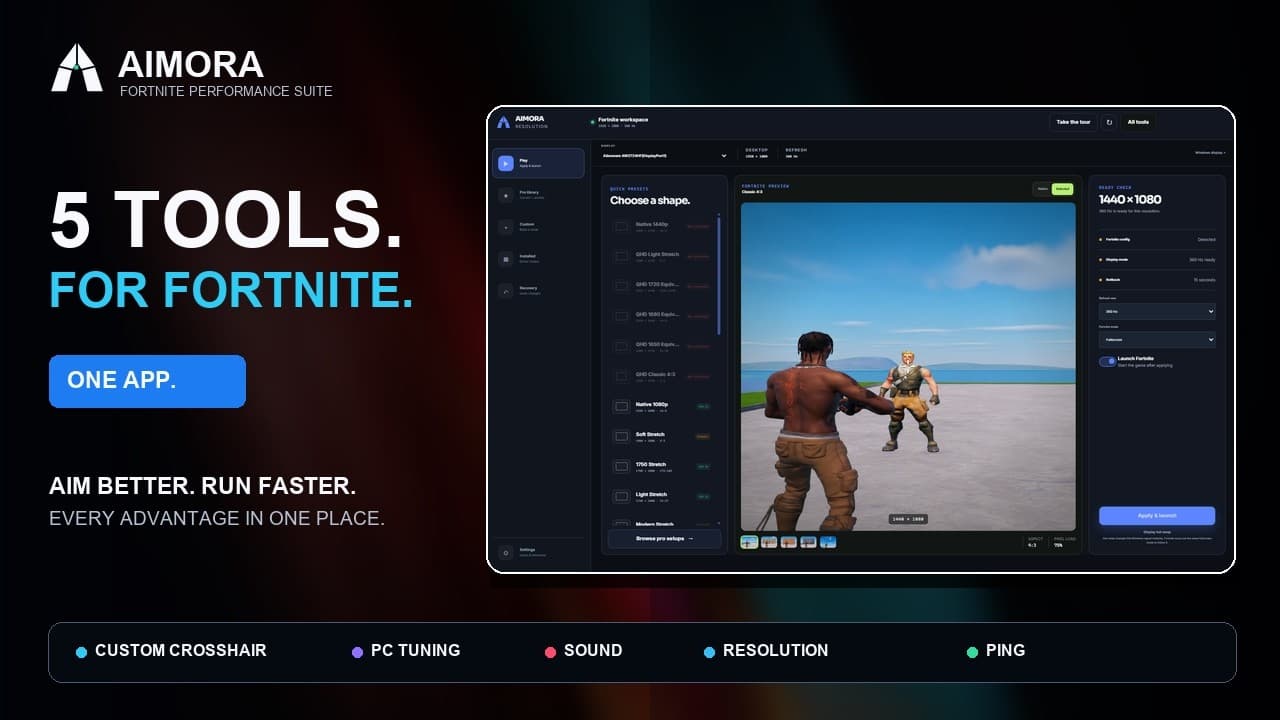
Task: Select the QHD Light Stretch preset
Action: coord(661,256)
